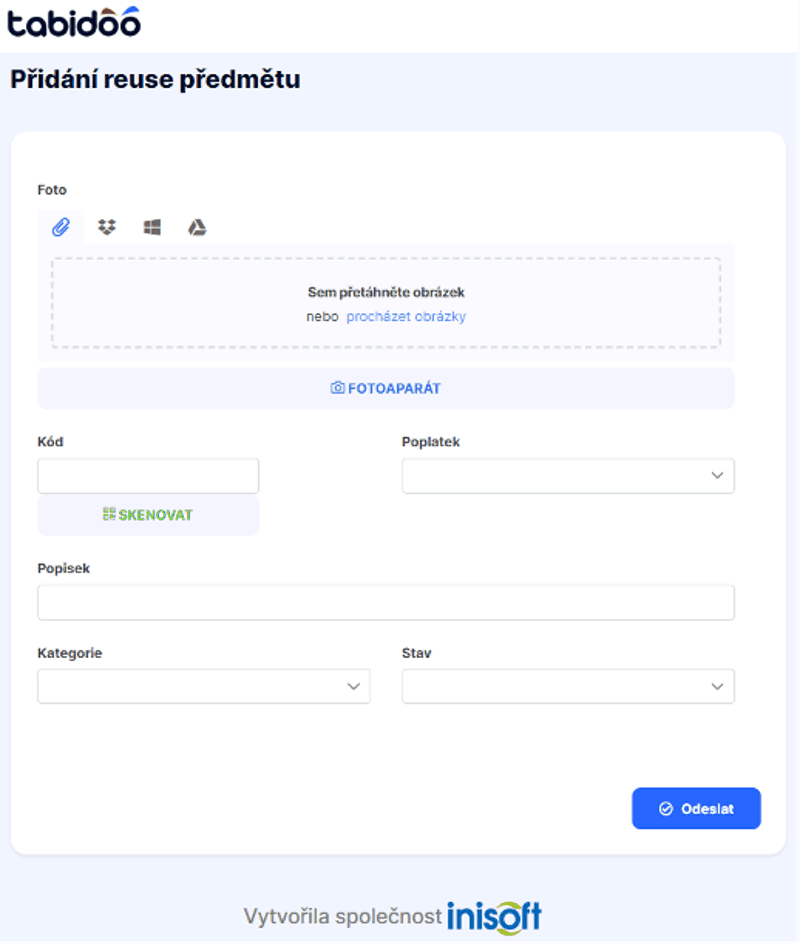Screen dimensions: 800x945
Task: Click the checkmark icon on Odeslat button
Action: (x=665, y=808)
